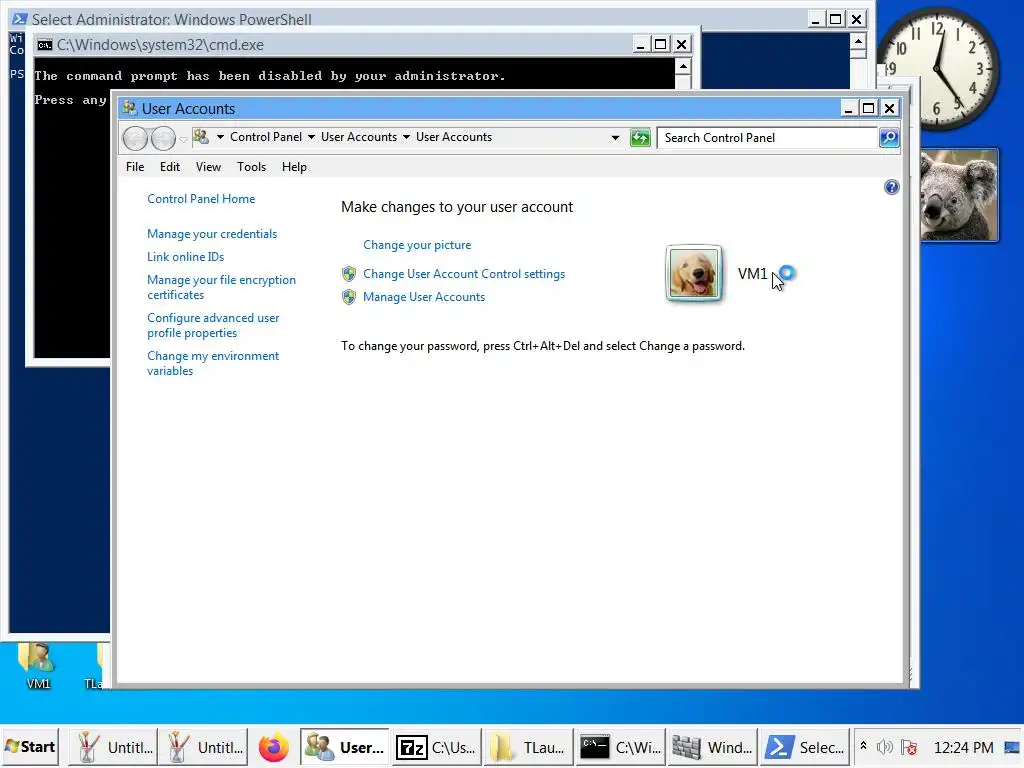Open Change my environment variables
1024x768 pixels.
pos(213,363)
